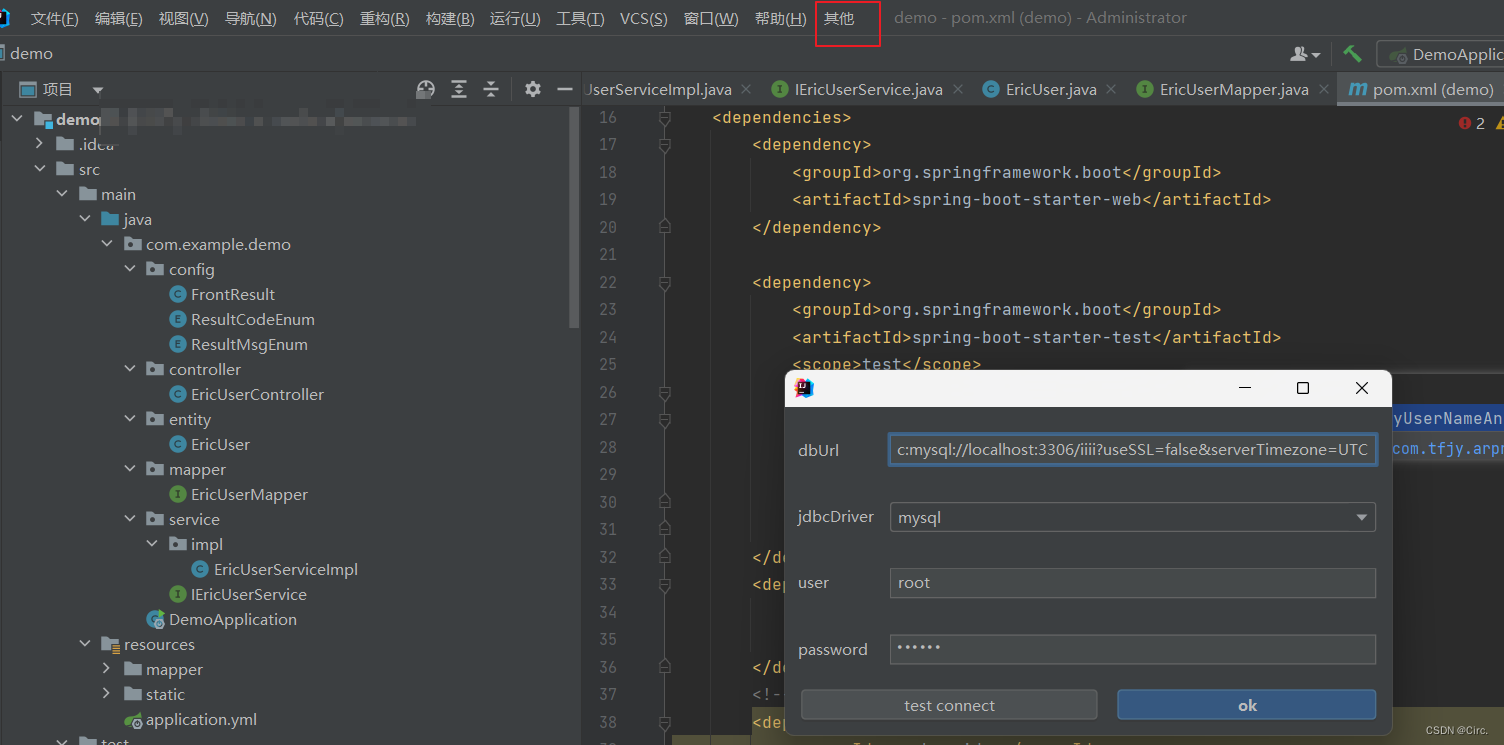Collapse the main folder chevron

[62, 194]
